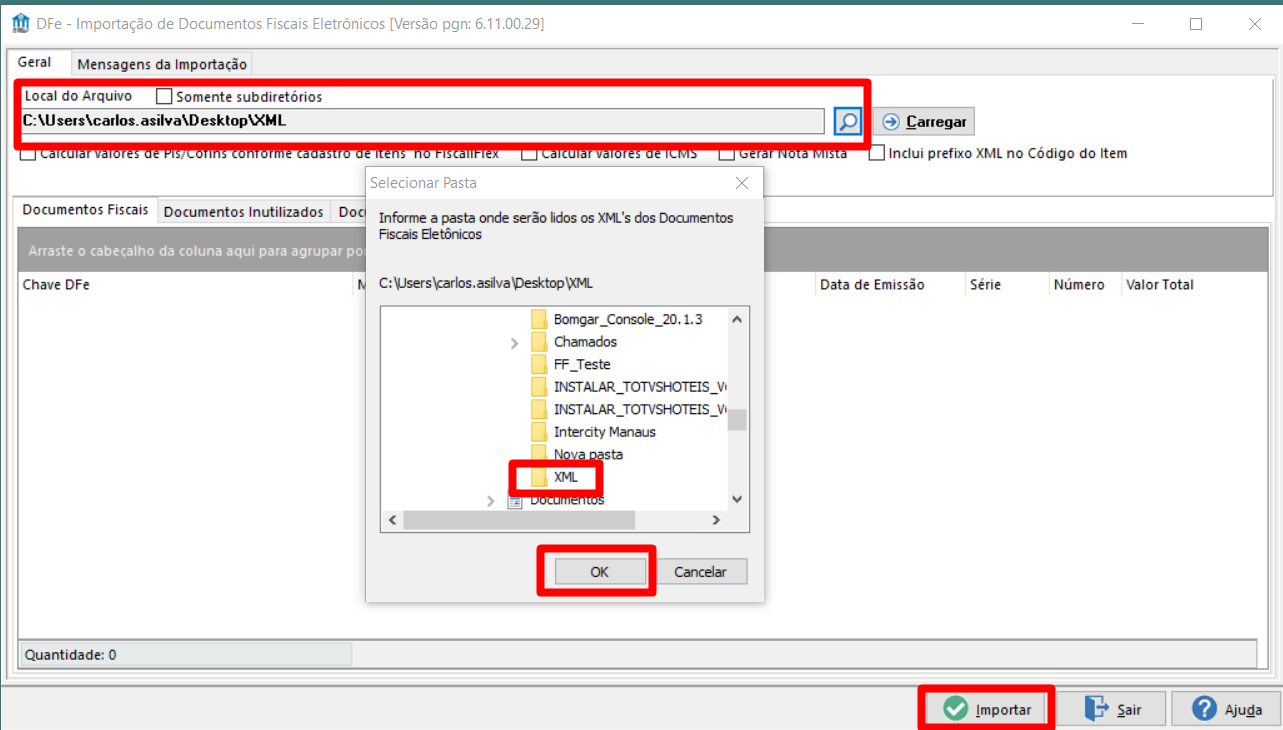
Task: Click the Carregar button
Action: 923,121
